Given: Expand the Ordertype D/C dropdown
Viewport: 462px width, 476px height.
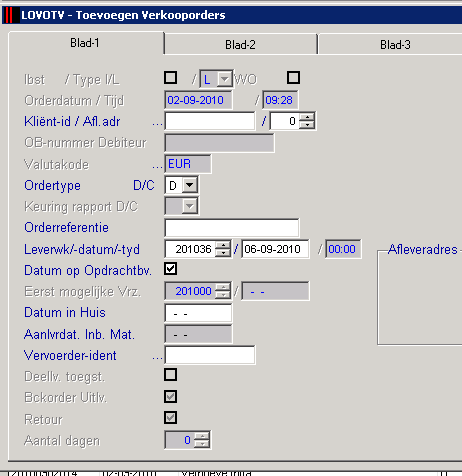Looking at the screenshot, I should point(190,185).
